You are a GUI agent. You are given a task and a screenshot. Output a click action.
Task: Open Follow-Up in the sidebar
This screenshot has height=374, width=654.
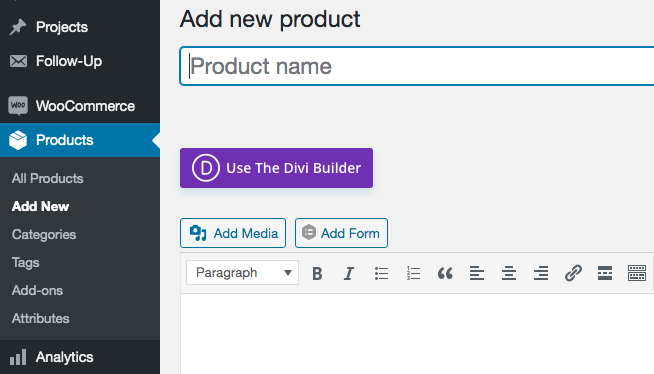[80, 61]
